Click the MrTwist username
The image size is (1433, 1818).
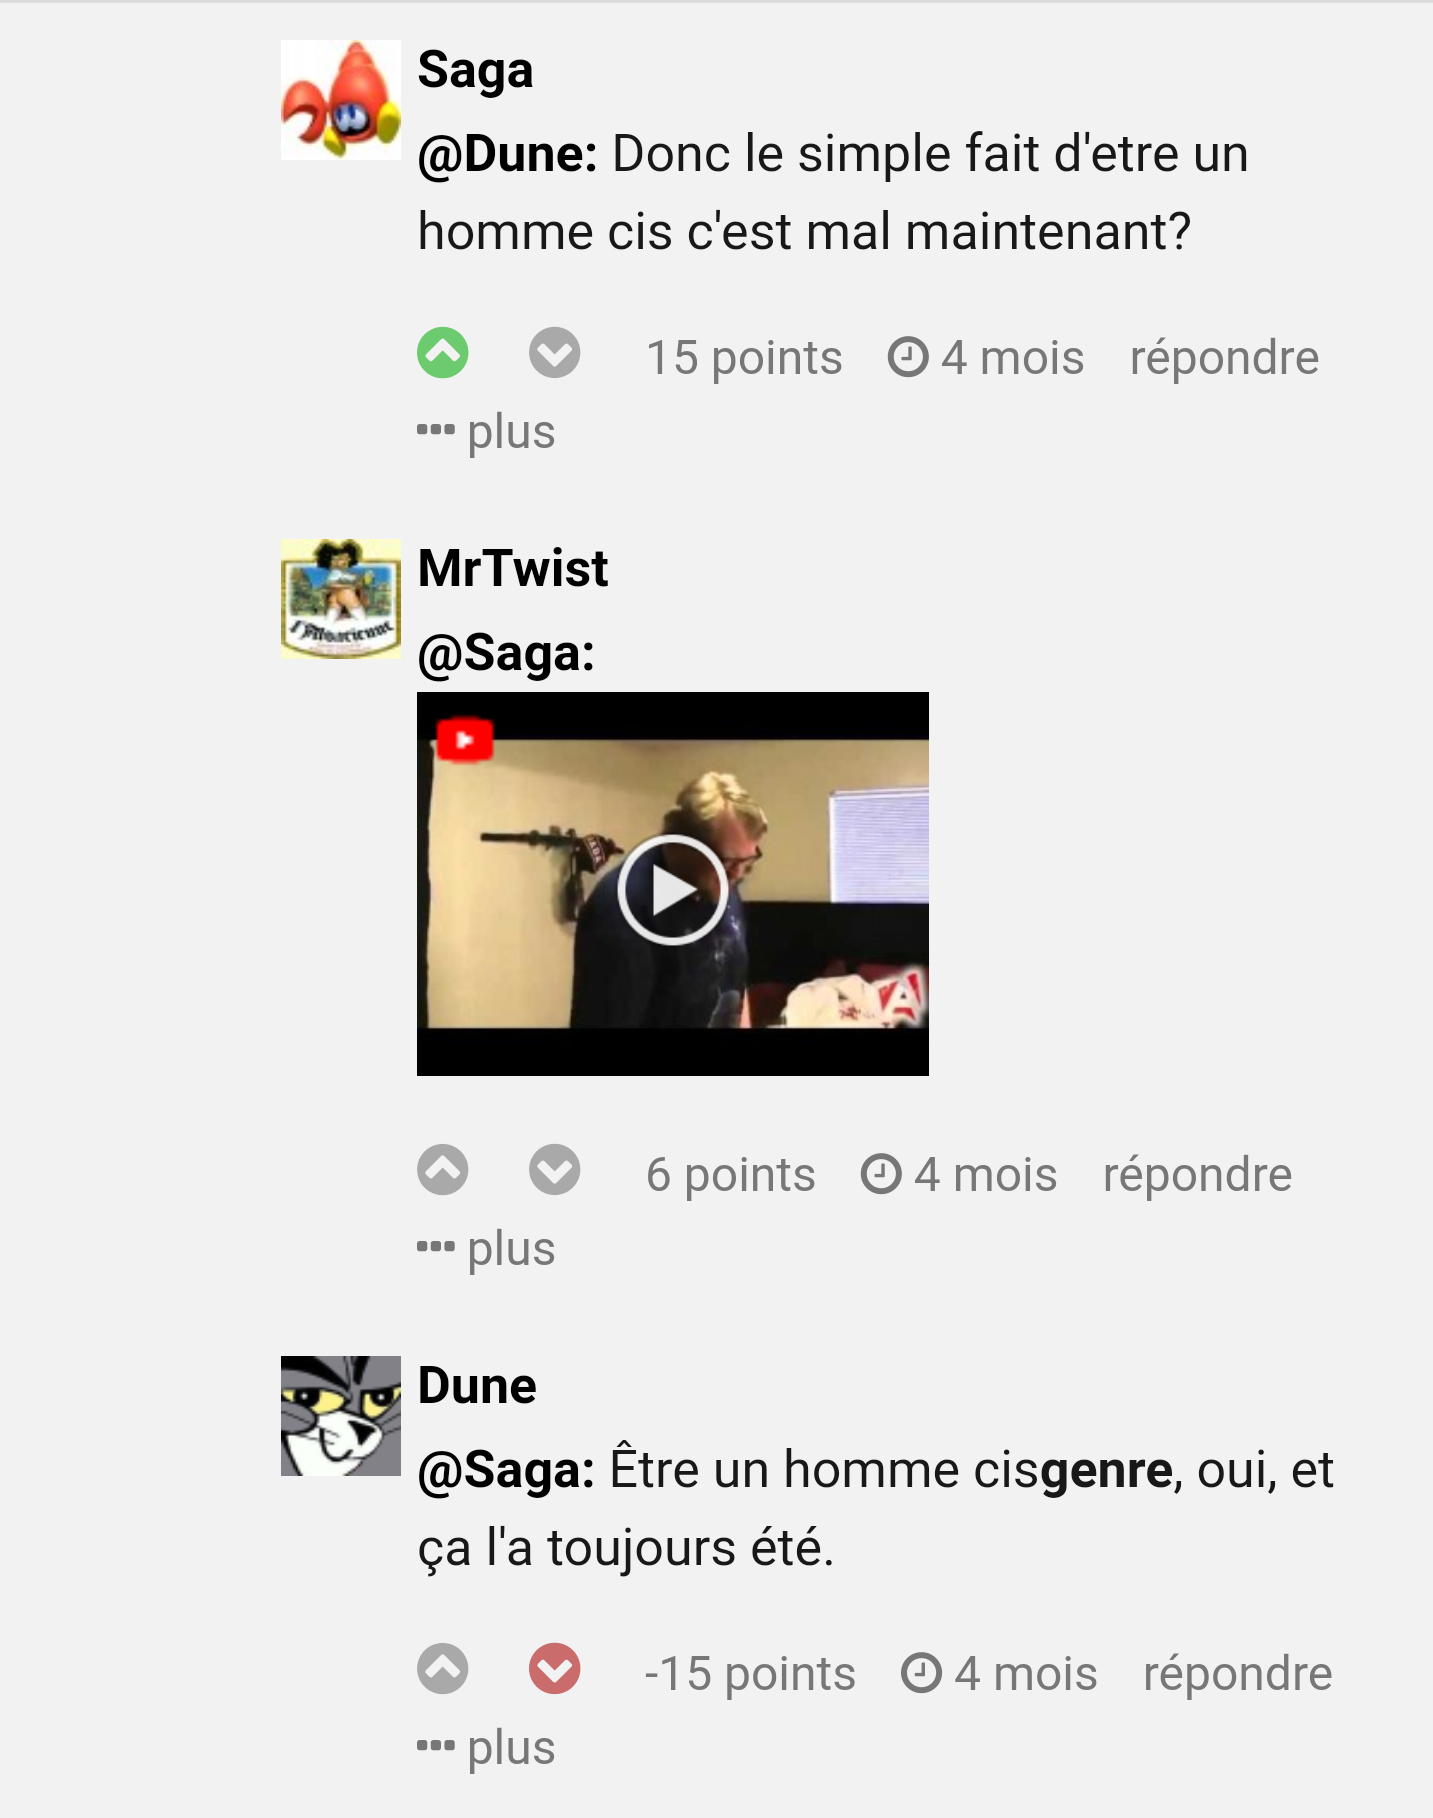pyautogui.click(x=513, y=568)
